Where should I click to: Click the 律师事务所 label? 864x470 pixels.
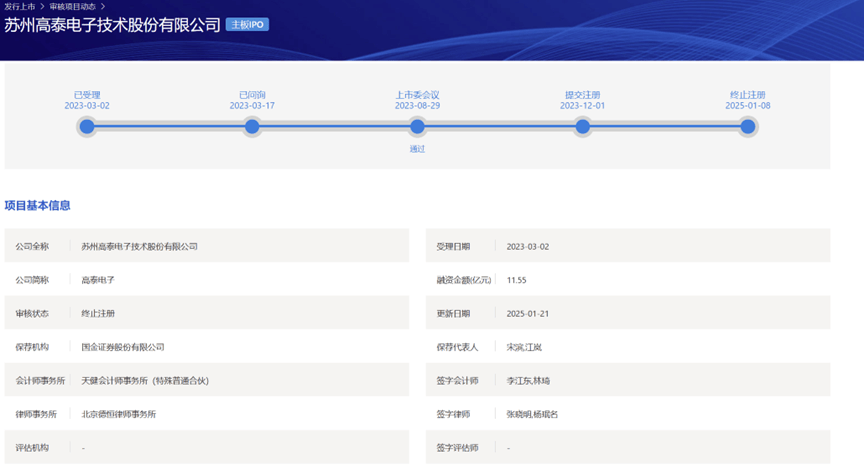[36, 414]
